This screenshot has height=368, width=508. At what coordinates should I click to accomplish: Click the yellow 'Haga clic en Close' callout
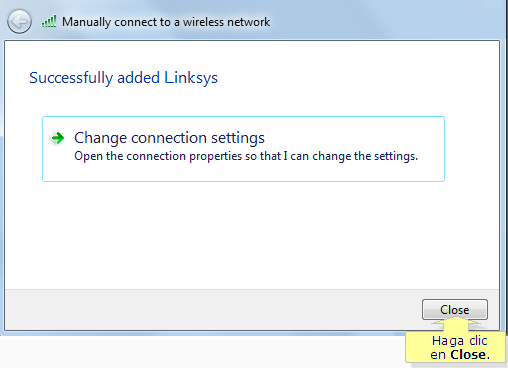(455, 347)
